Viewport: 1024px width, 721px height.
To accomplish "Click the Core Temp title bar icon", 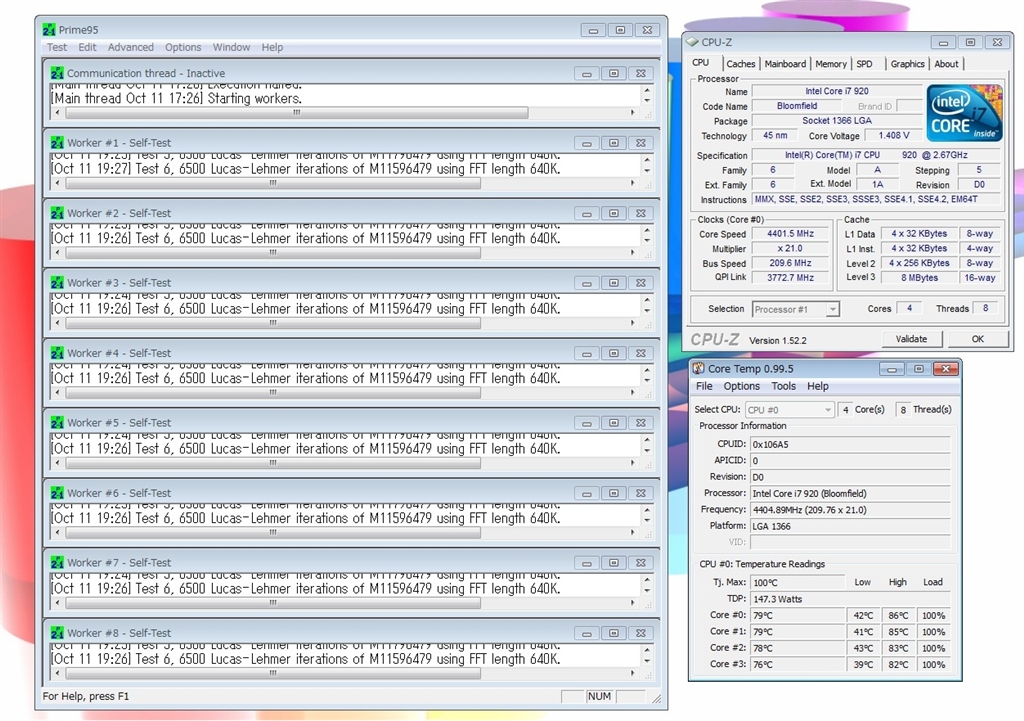I will (699, 368).
